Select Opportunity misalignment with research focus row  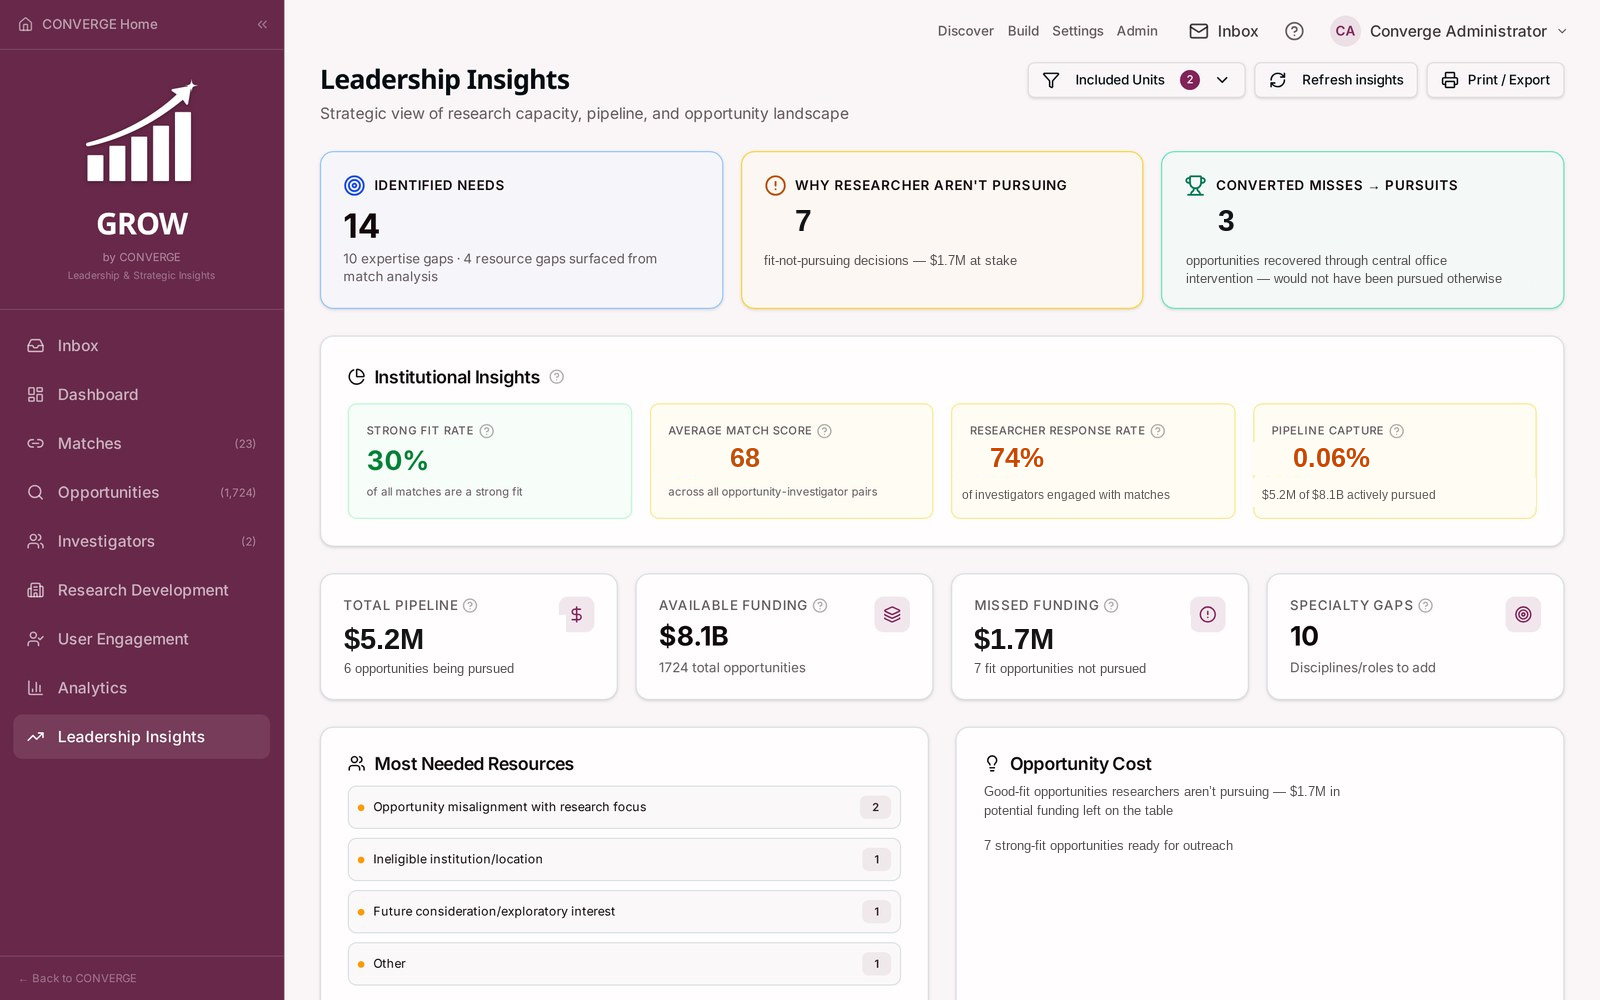pos(624,807)
